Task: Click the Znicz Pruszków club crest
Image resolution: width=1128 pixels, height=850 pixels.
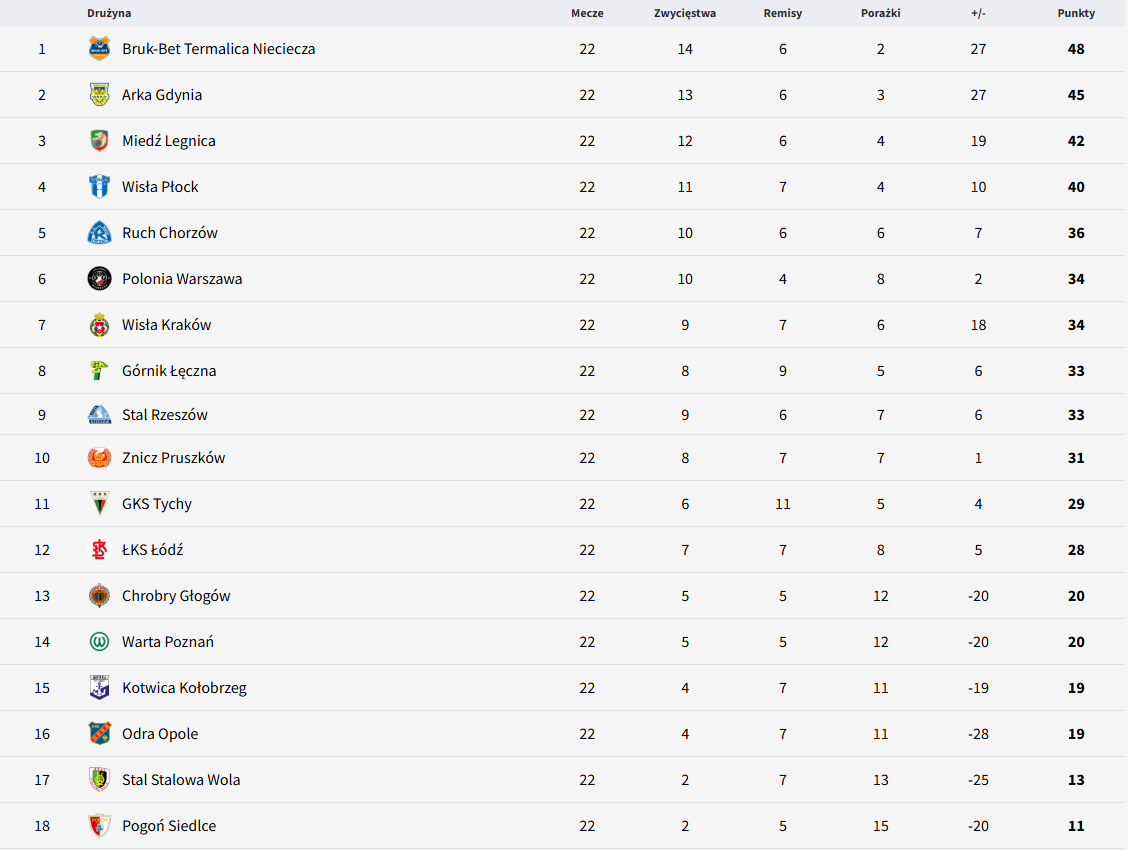Action: pos(99,458)
